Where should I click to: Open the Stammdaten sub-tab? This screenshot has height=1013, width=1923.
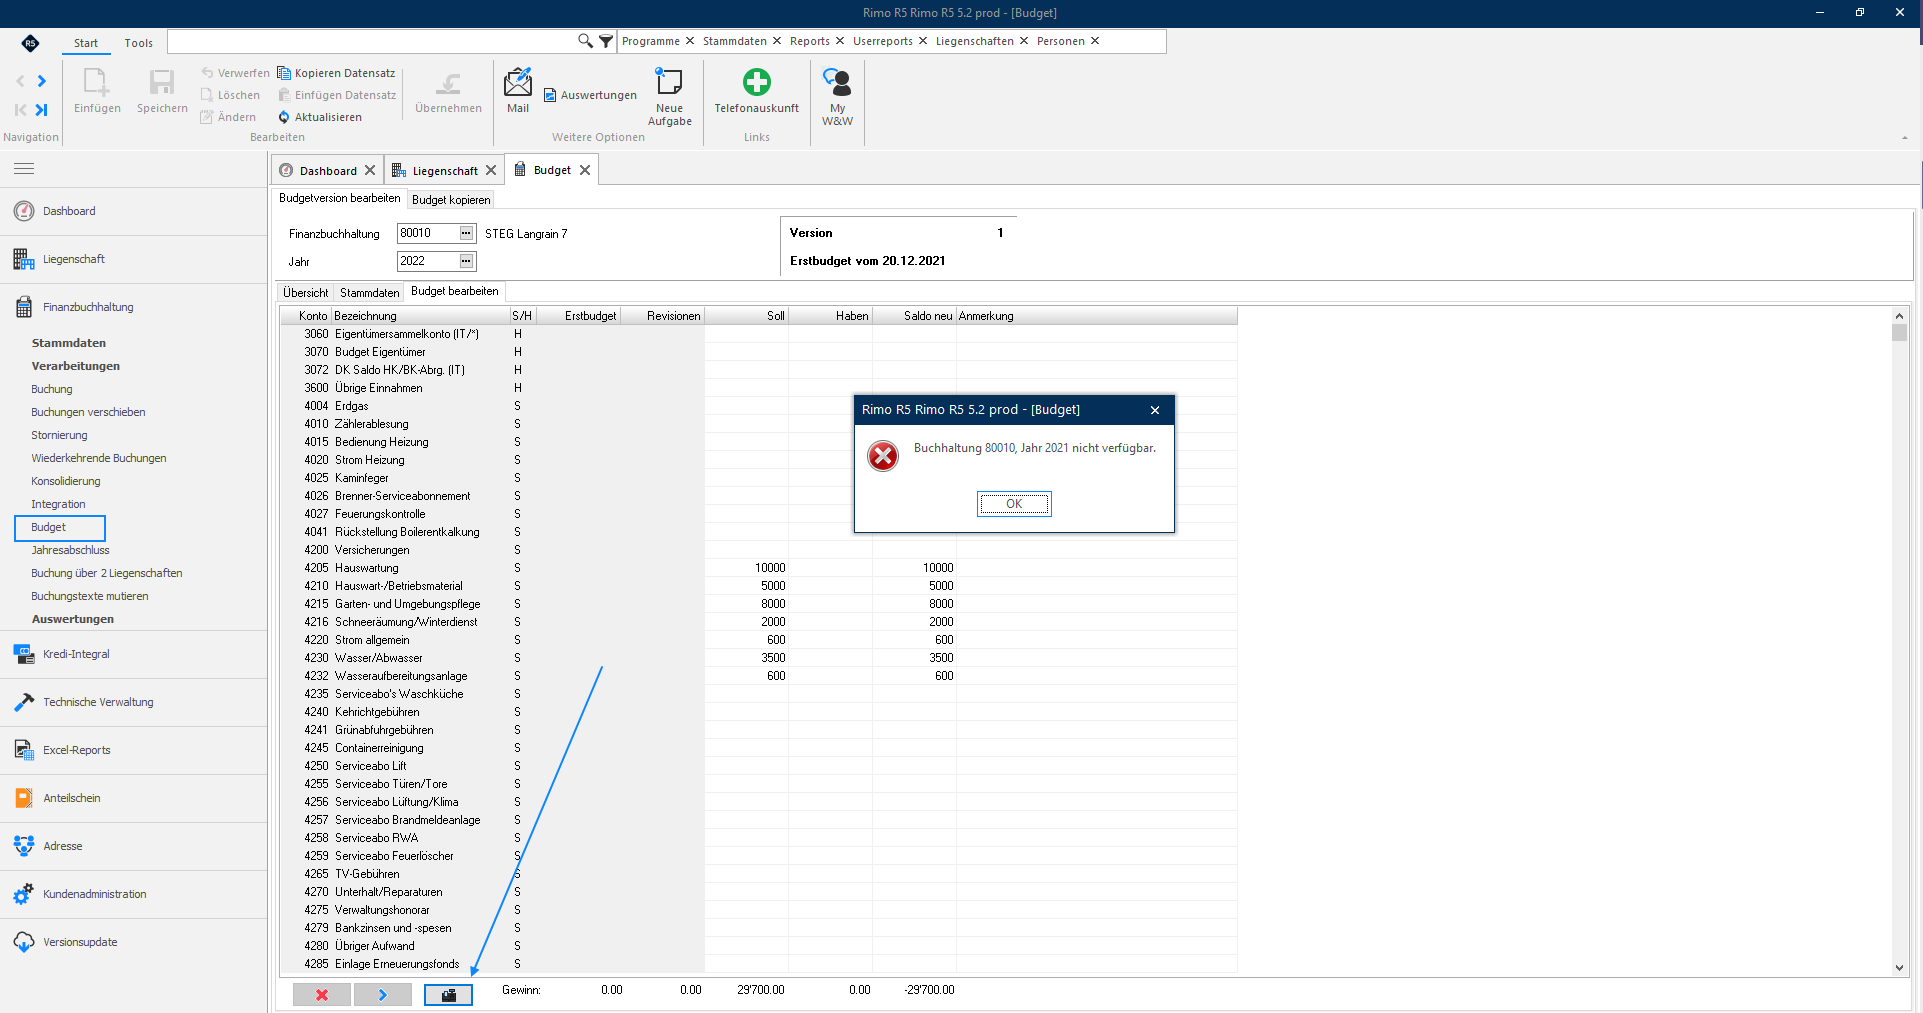pos(369,293)
